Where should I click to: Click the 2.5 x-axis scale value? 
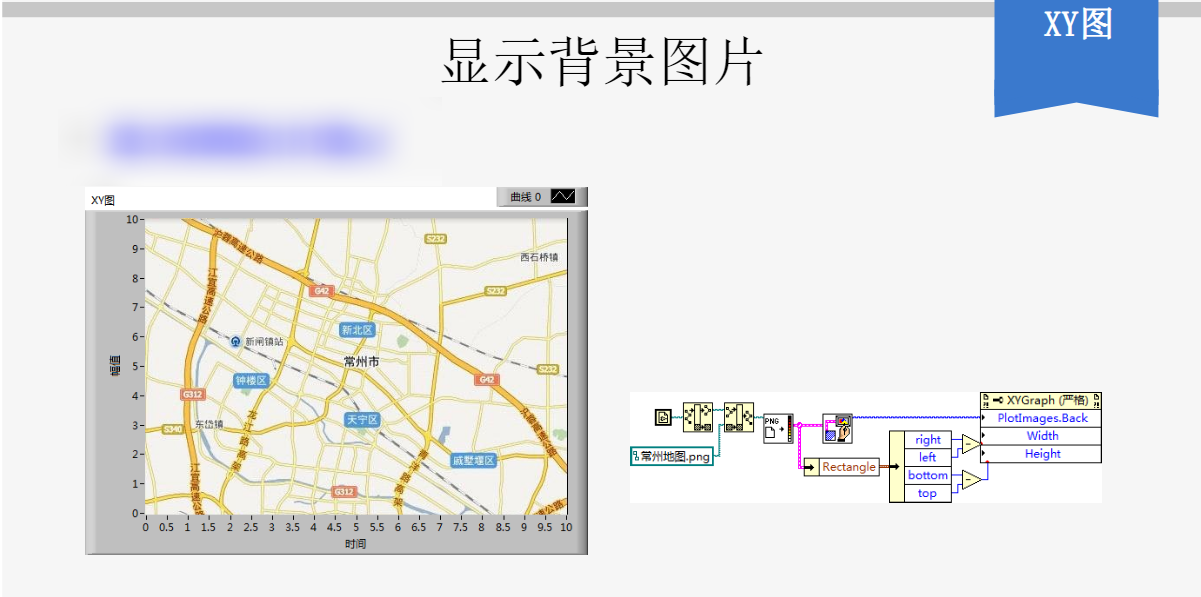251,527
